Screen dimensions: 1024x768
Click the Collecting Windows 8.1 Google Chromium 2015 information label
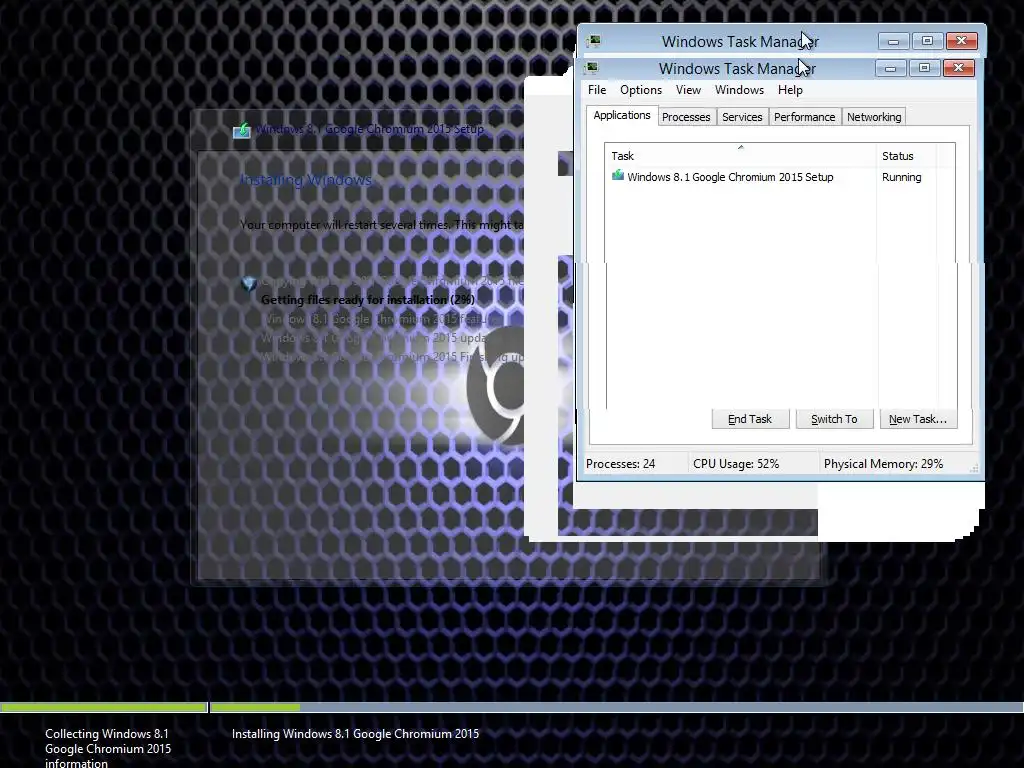[108, 748]
